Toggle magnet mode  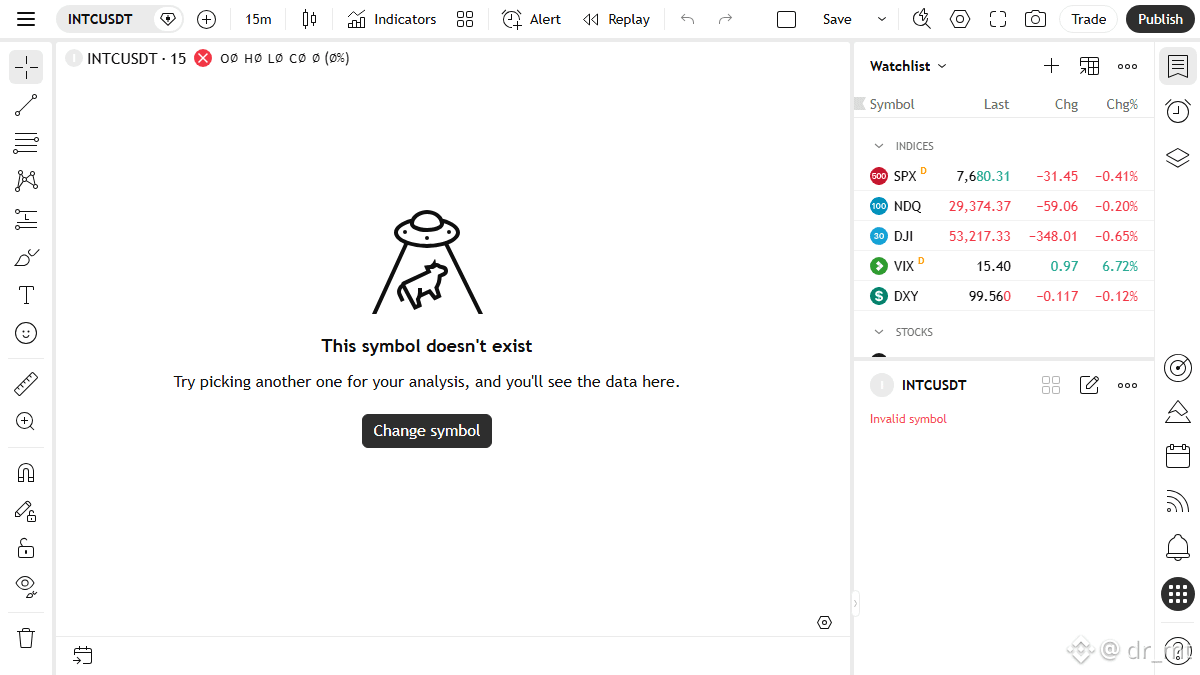tap(26, 472)
